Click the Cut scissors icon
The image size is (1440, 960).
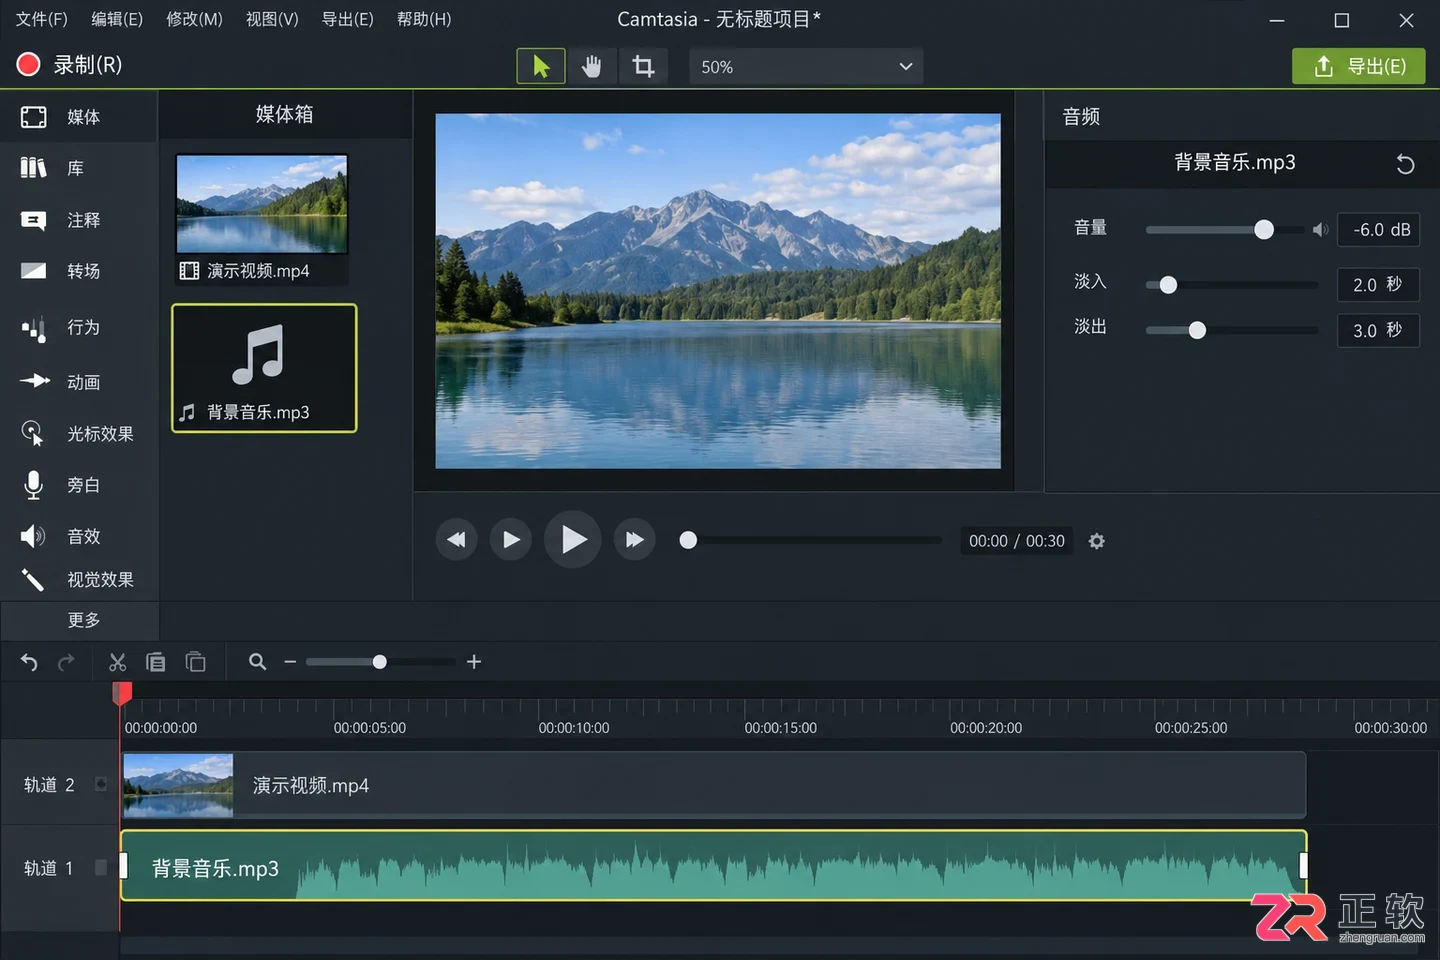(117, 662)
